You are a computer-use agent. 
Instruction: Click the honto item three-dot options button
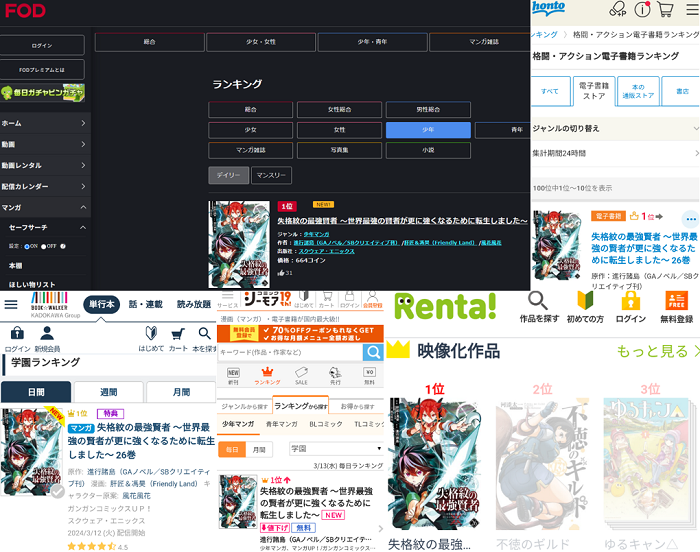click(691, 219)
